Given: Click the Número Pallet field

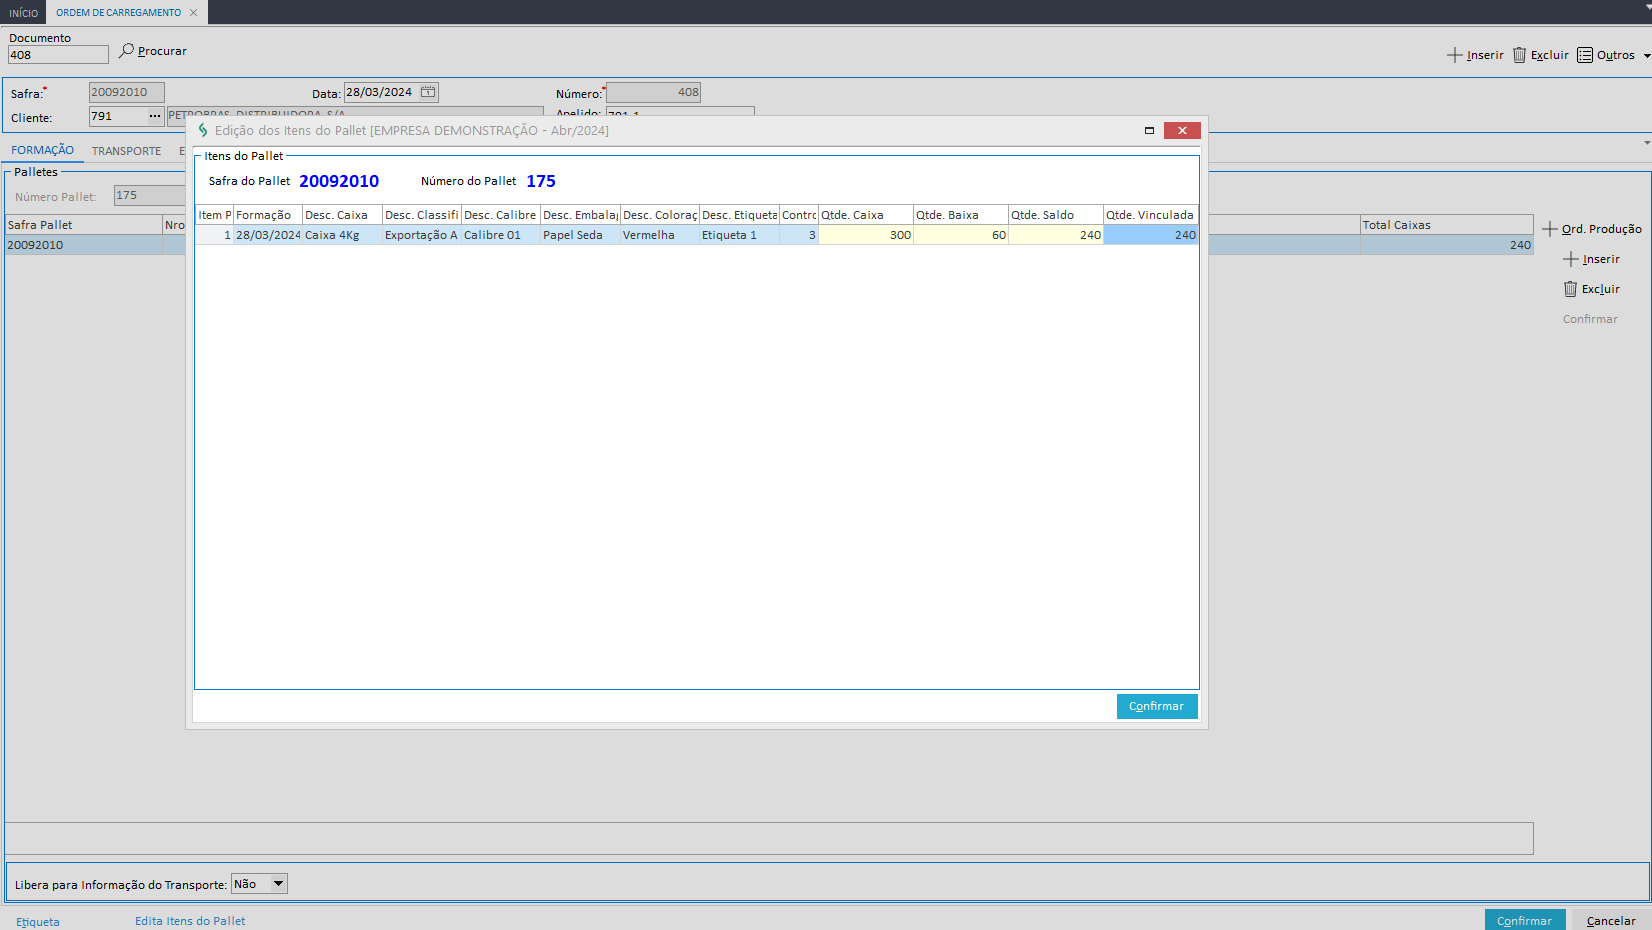Looking at the screenshot, I should [x=150, y=196].
